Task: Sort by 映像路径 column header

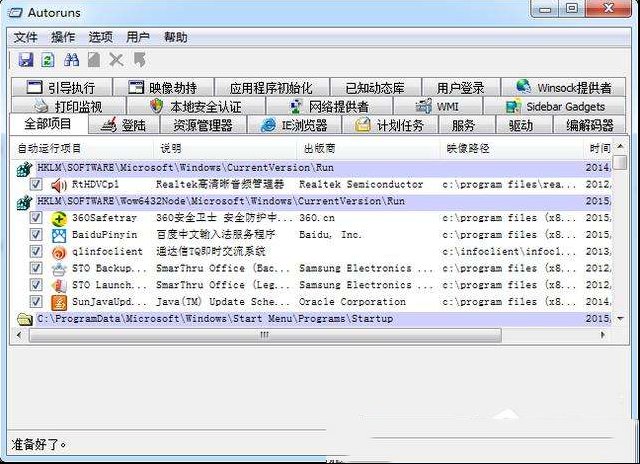Action: [512, 149]
